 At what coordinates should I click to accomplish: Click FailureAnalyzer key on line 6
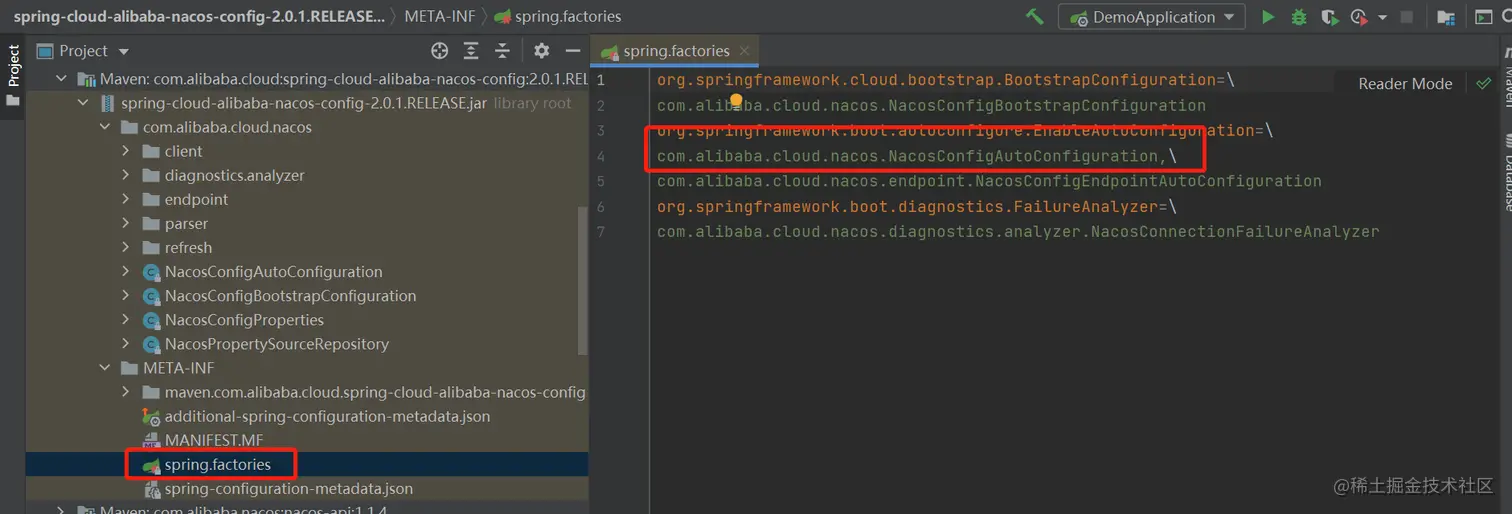(1086, 207)
